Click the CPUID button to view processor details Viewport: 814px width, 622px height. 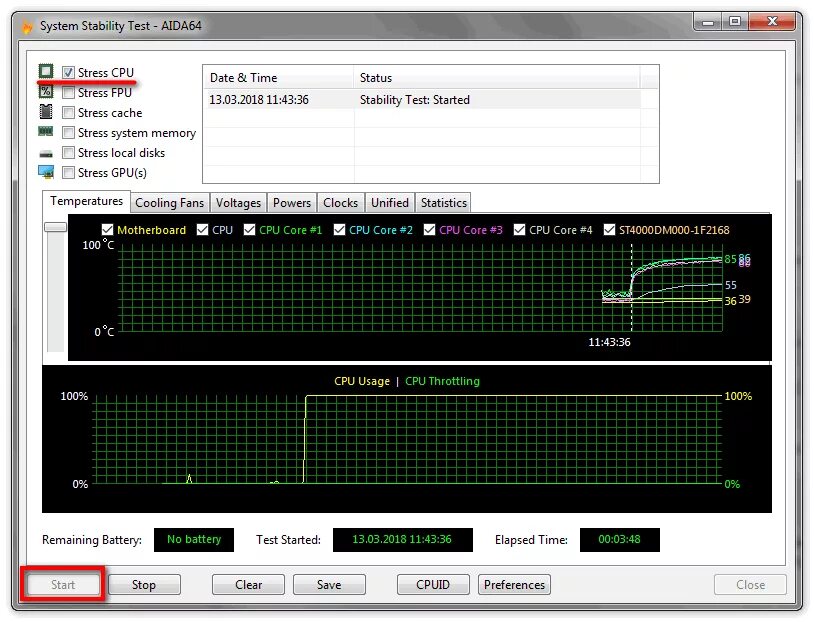click(x=433, y=584)
